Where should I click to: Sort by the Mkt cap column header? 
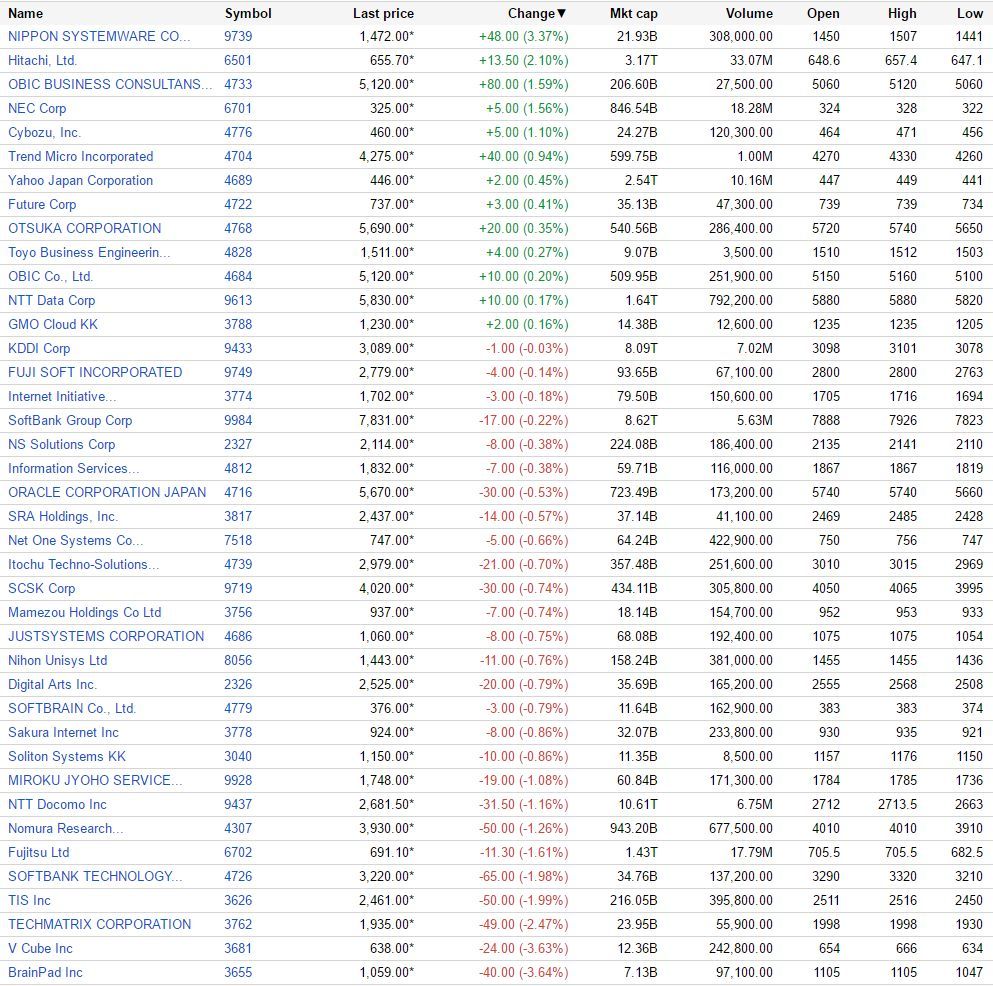click(633, 13)
